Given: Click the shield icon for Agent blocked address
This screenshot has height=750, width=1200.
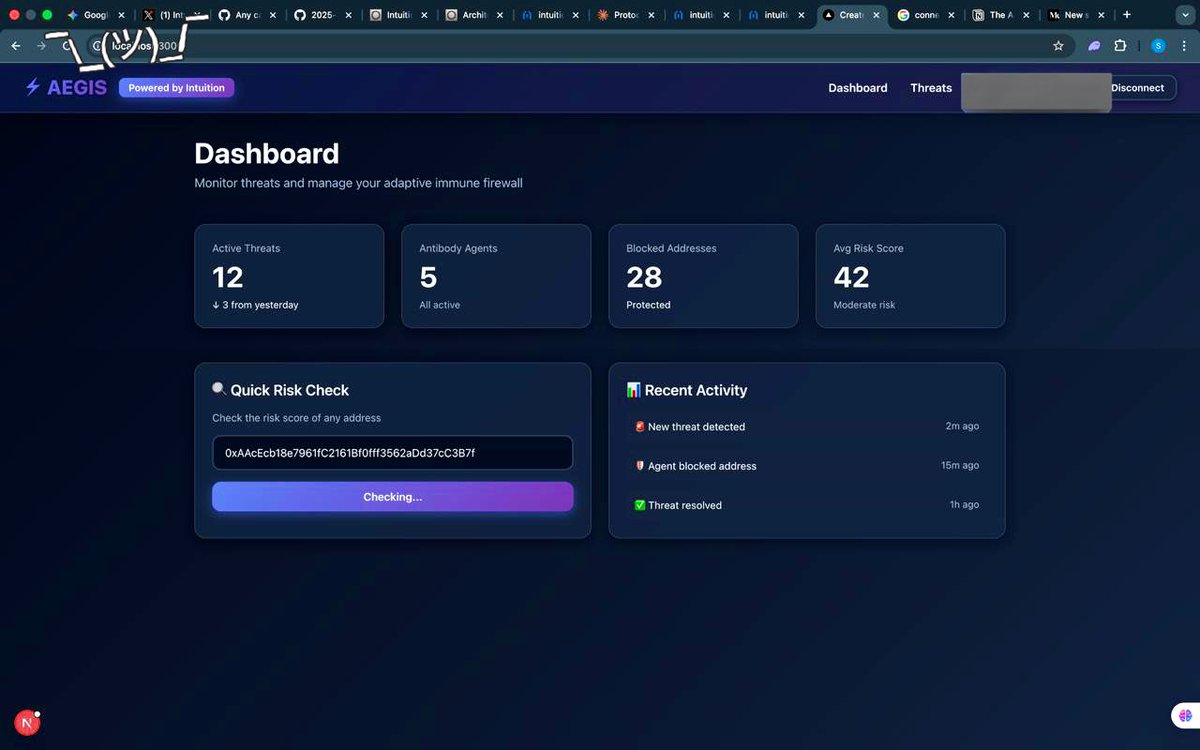Looking at the screenshot, I should (x=640, y=466).
